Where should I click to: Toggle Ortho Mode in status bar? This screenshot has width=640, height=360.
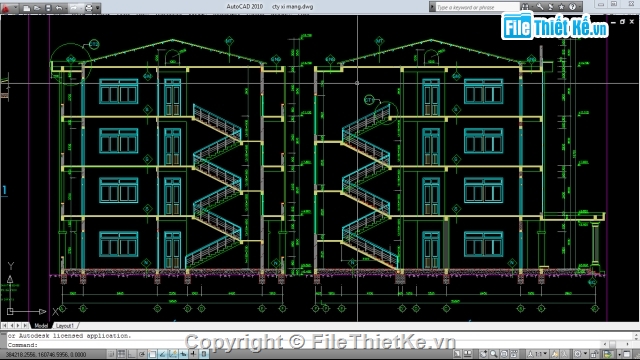click(132, 354)
